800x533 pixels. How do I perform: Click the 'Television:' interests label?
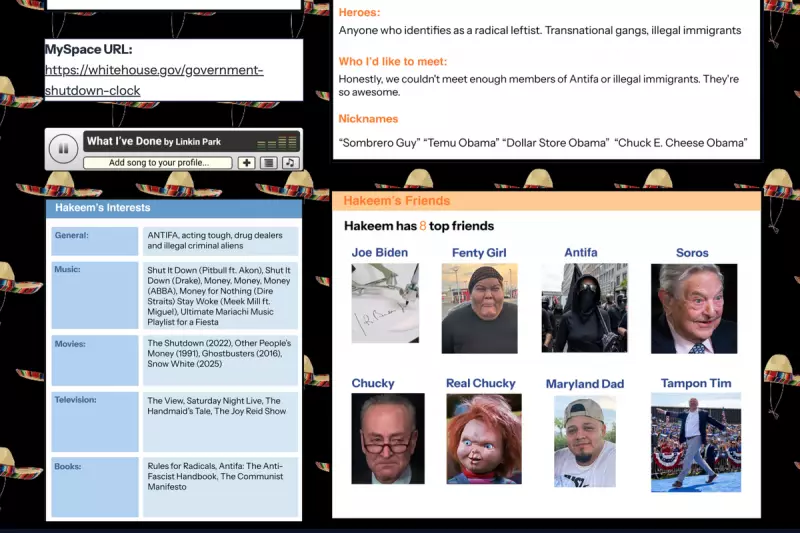[76, 400]
